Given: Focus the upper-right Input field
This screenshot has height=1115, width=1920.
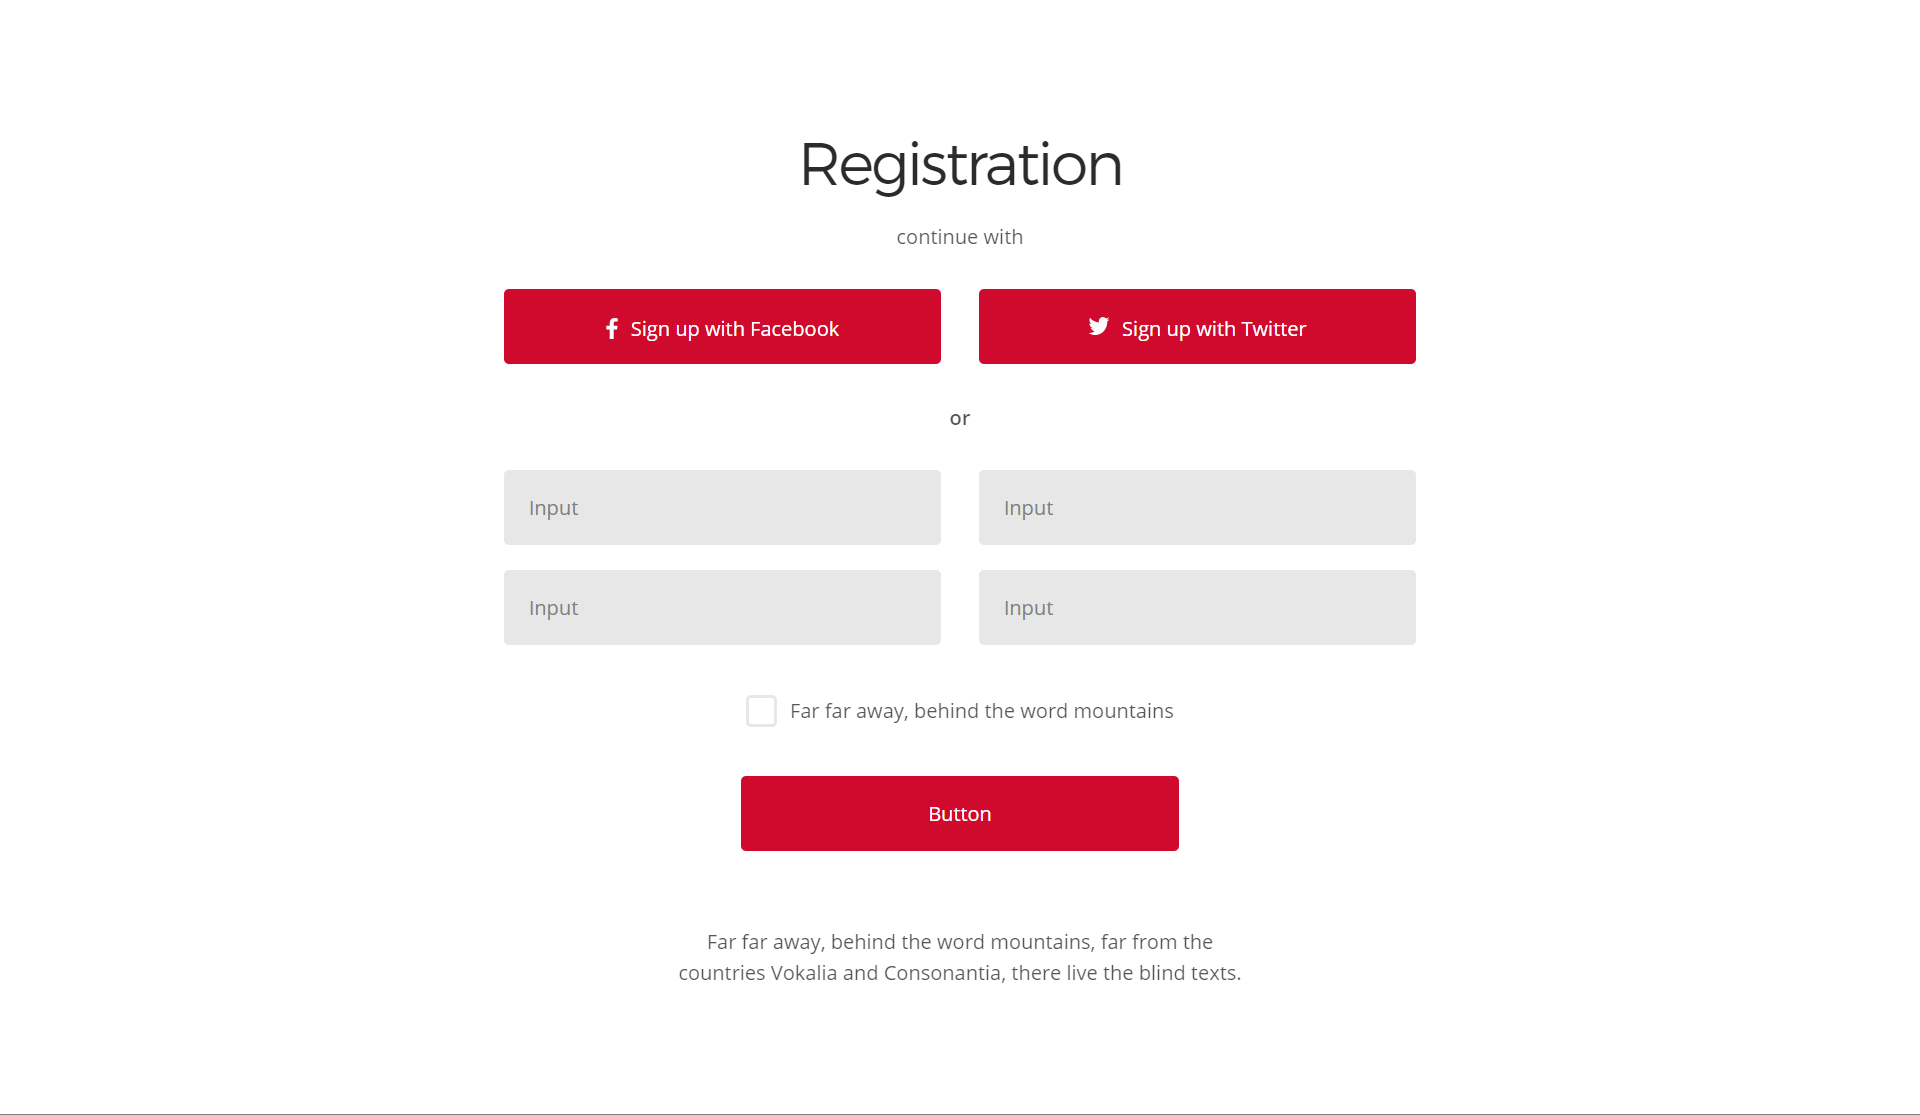Looking at the screenshot, I should coord(1197,507).
